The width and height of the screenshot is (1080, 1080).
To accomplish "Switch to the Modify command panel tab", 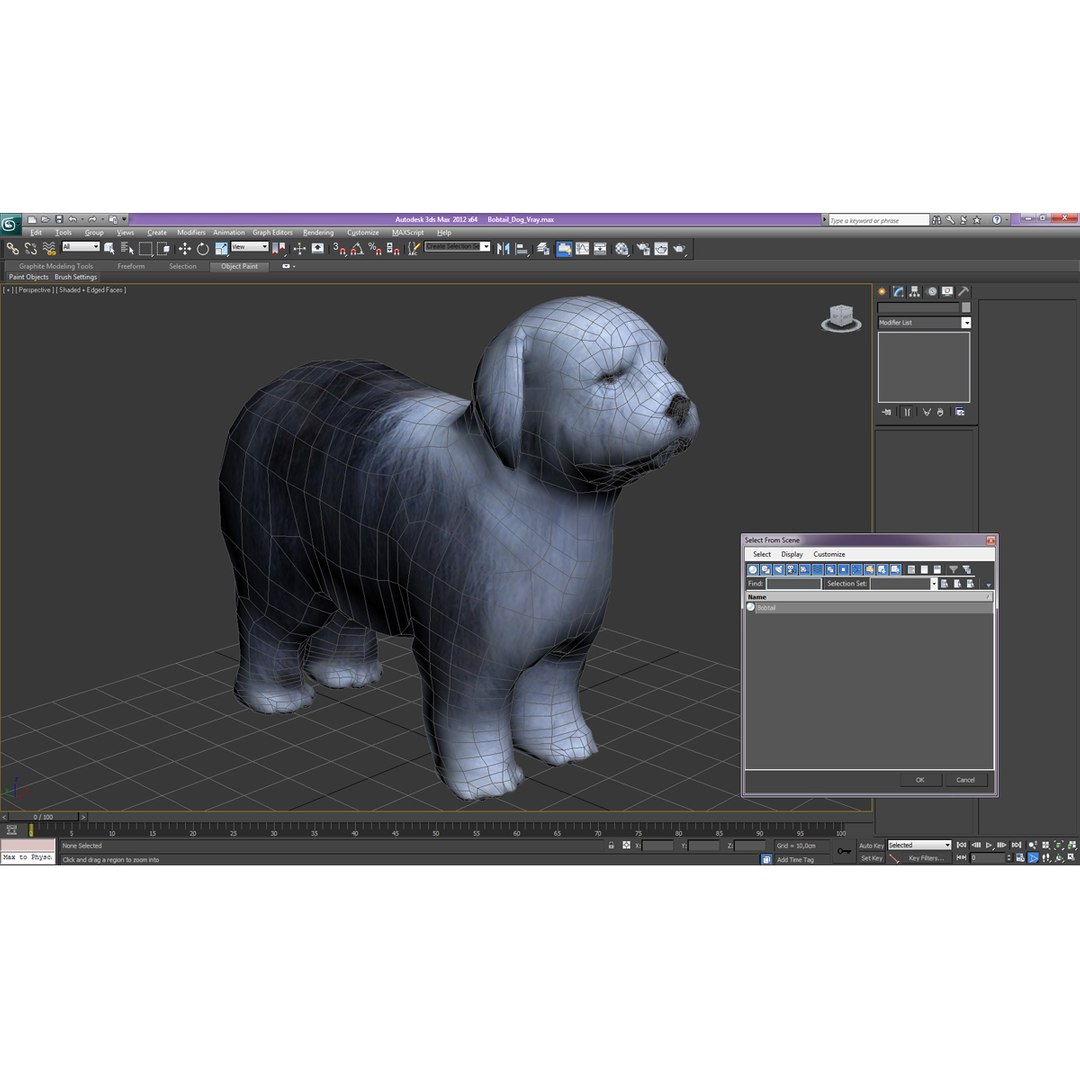I will (897, 291).
